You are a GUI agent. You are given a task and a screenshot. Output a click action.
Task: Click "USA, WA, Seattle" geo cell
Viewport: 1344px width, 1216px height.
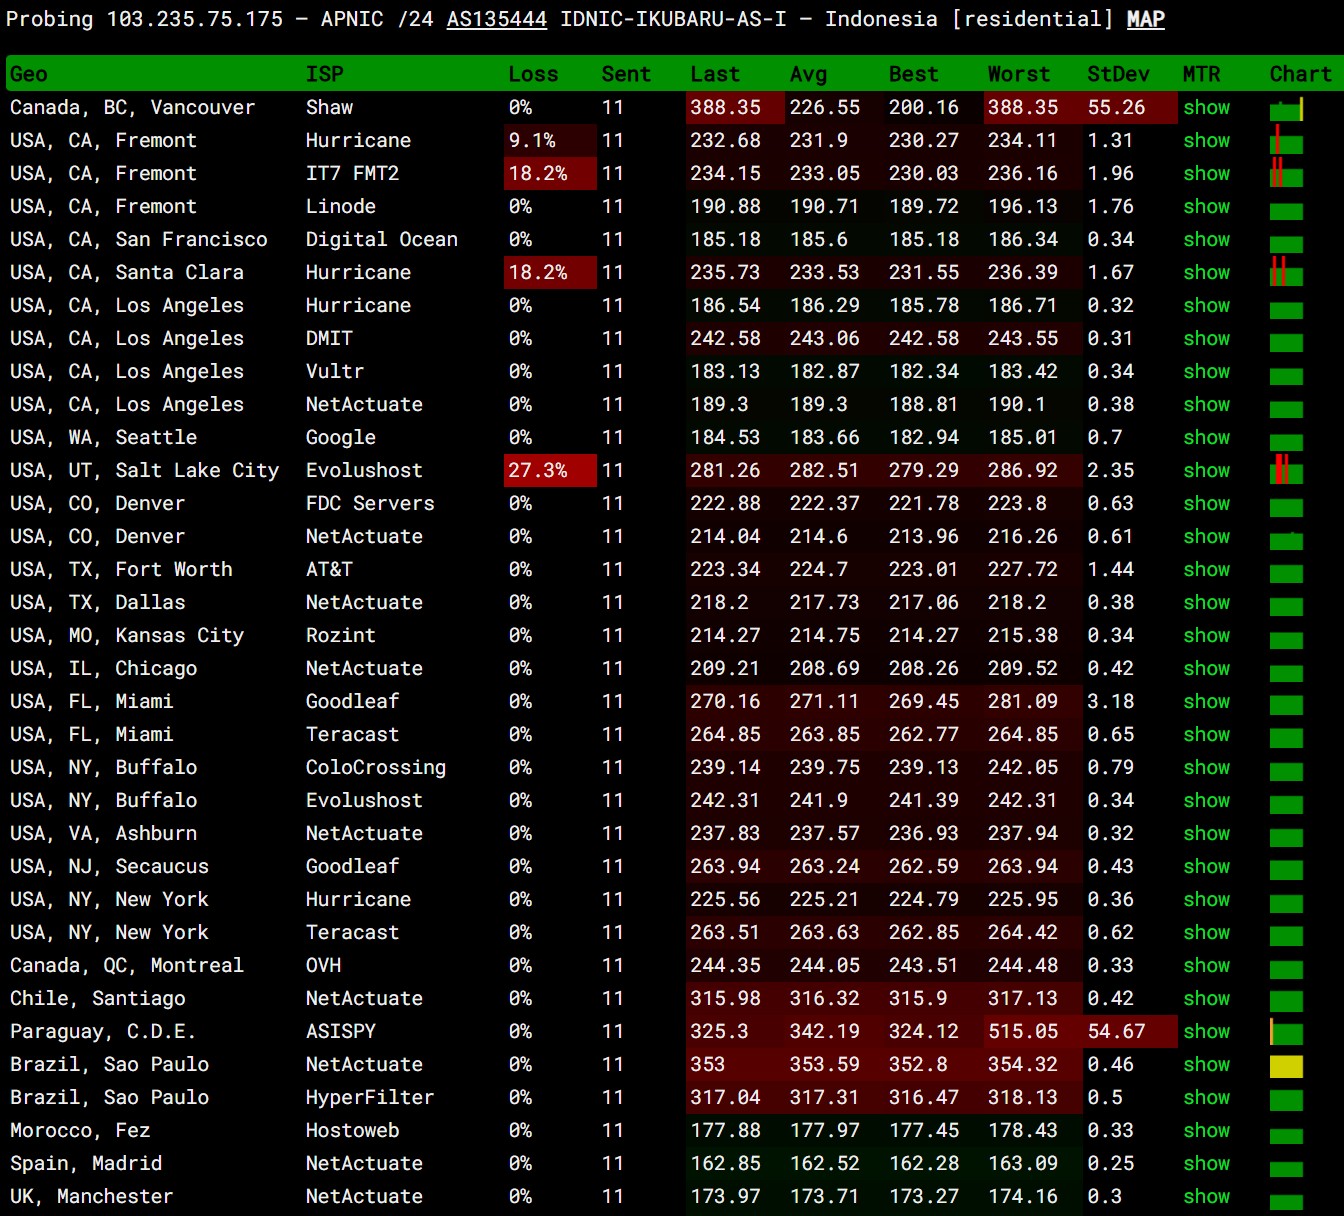pos(103,437)
